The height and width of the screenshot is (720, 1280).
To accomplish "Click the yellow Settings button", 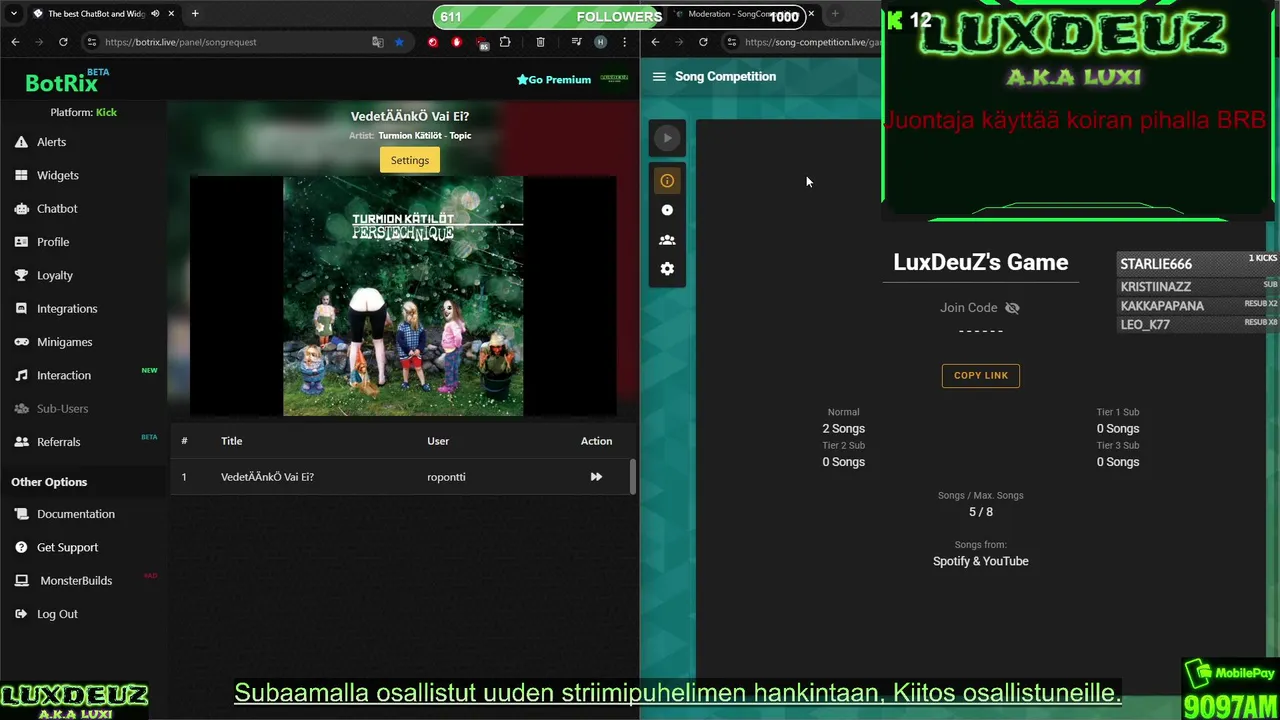I will pos(410,160).
